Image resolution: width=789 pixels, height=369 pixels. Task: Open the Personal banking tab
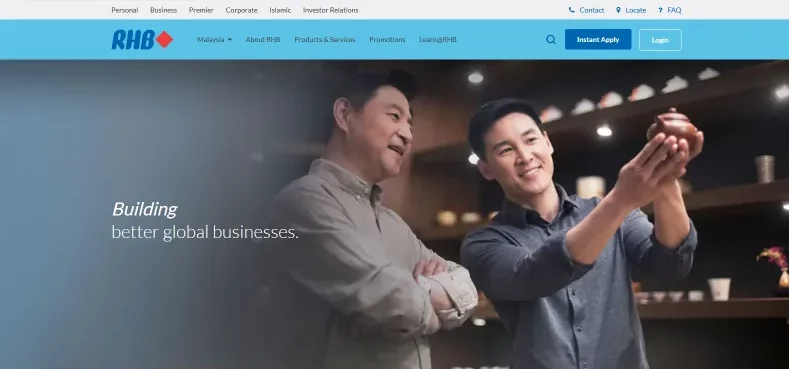click(x=125, y=10)
